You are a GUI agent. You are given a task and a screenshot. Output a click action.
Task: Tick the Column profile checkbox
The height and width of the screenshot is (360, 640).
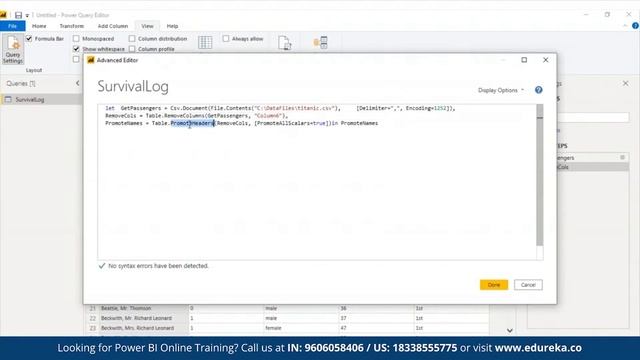pos(132,49)
